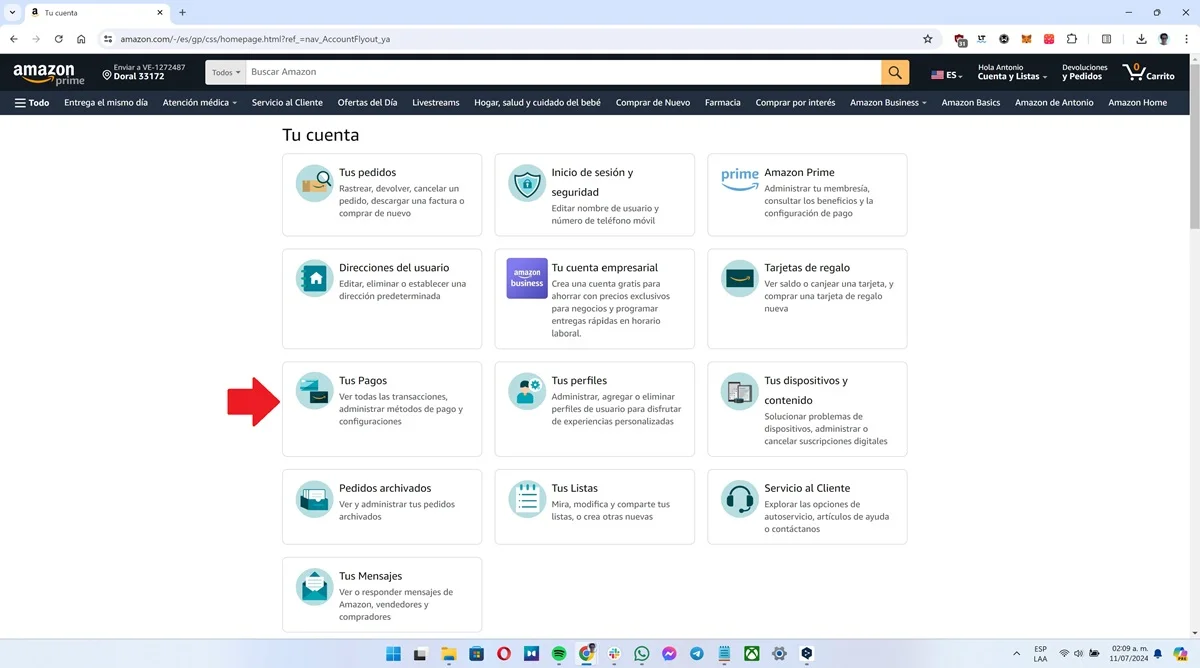This screenshot has height=668, width=1200.
Task: Open the Todos search category dropdown
Action: tap(226, 73)
